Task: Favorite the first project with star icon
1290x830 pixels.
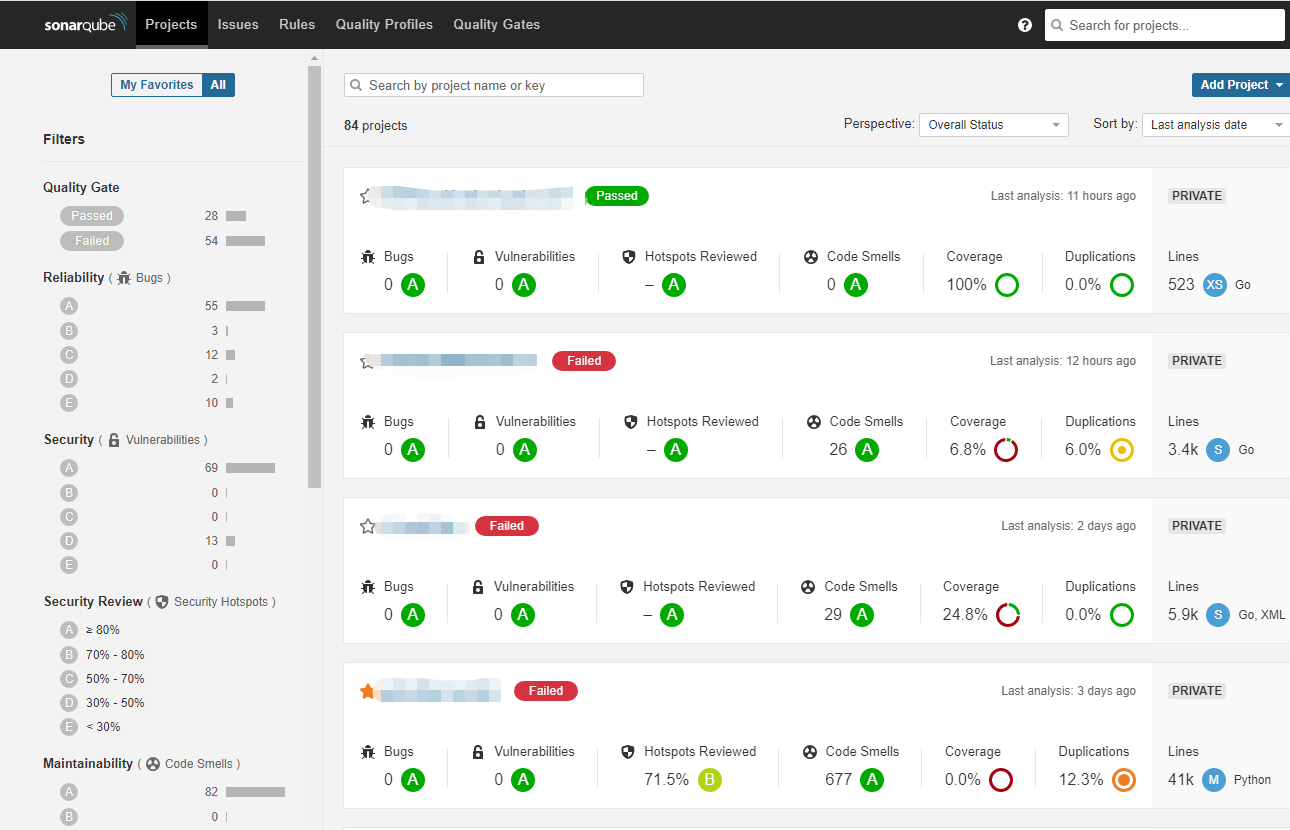Action: (x=367, y=196)
